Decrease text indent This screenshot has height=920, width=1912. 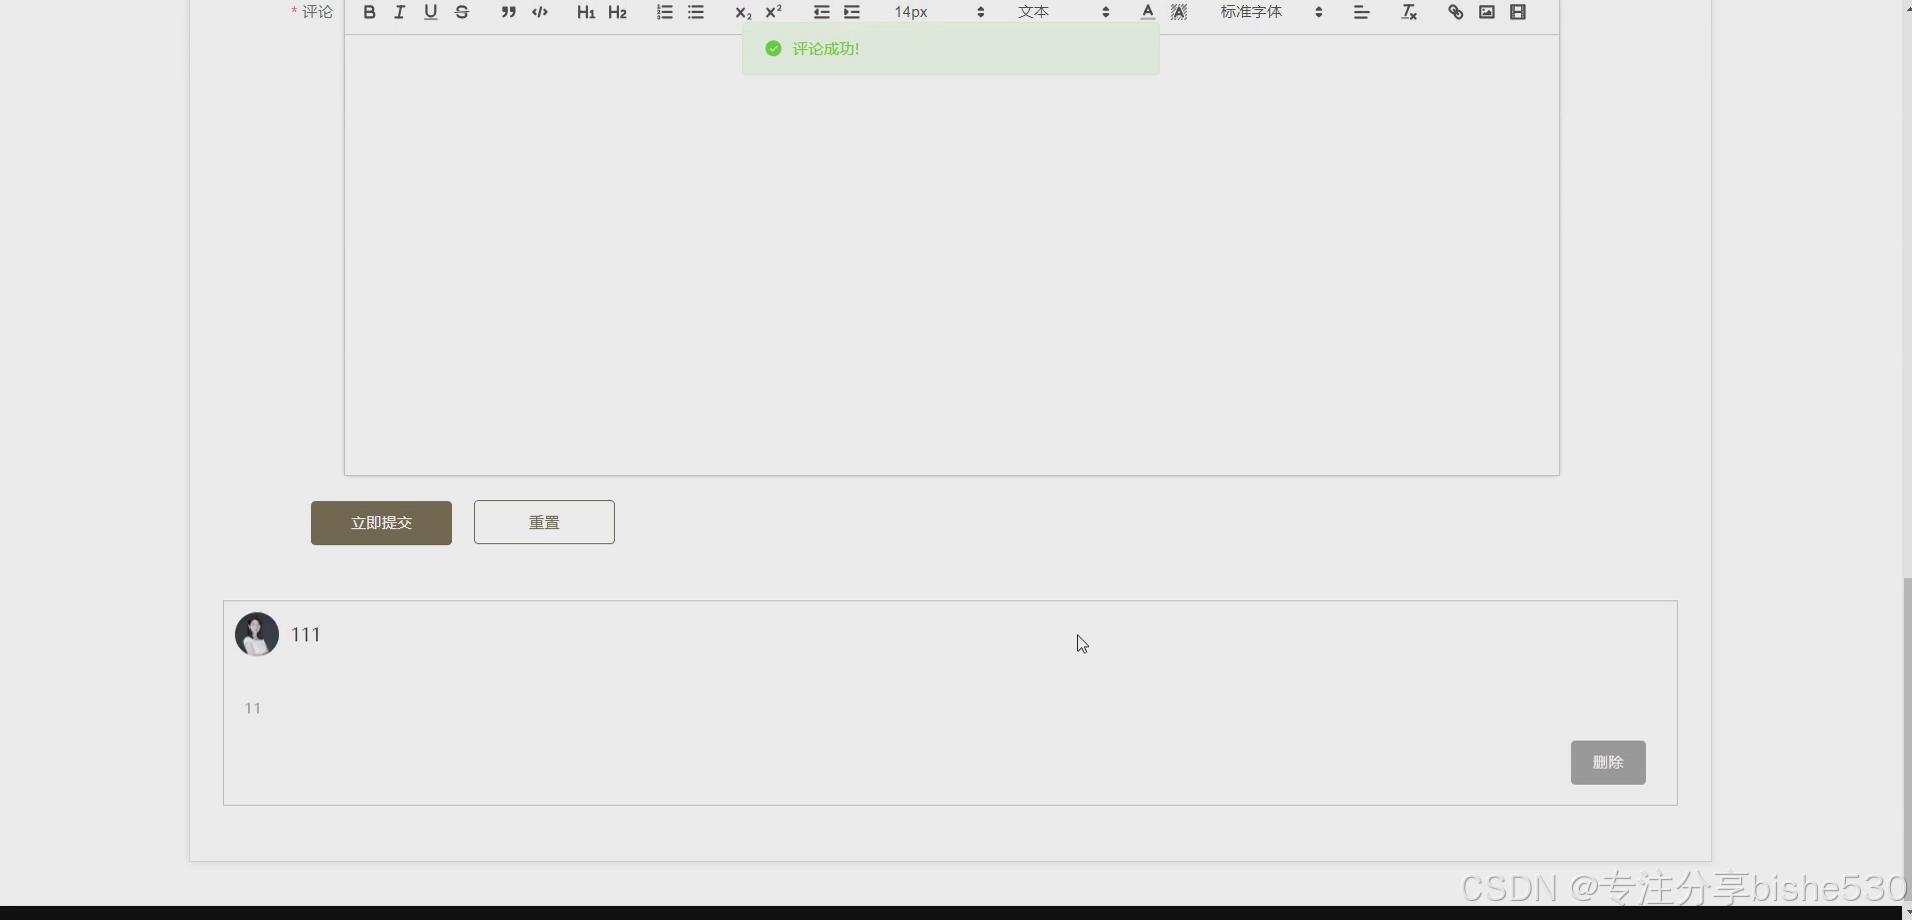pos(821,12)
